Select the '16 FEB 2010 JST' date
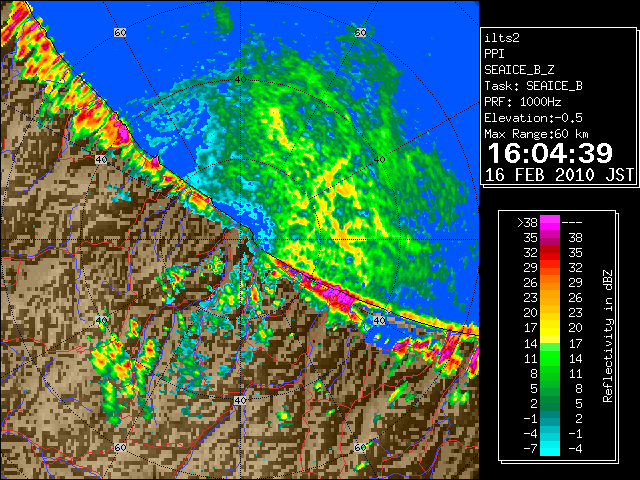The width and height of the screenshot is (640, 480). click(x=559, y=175)
